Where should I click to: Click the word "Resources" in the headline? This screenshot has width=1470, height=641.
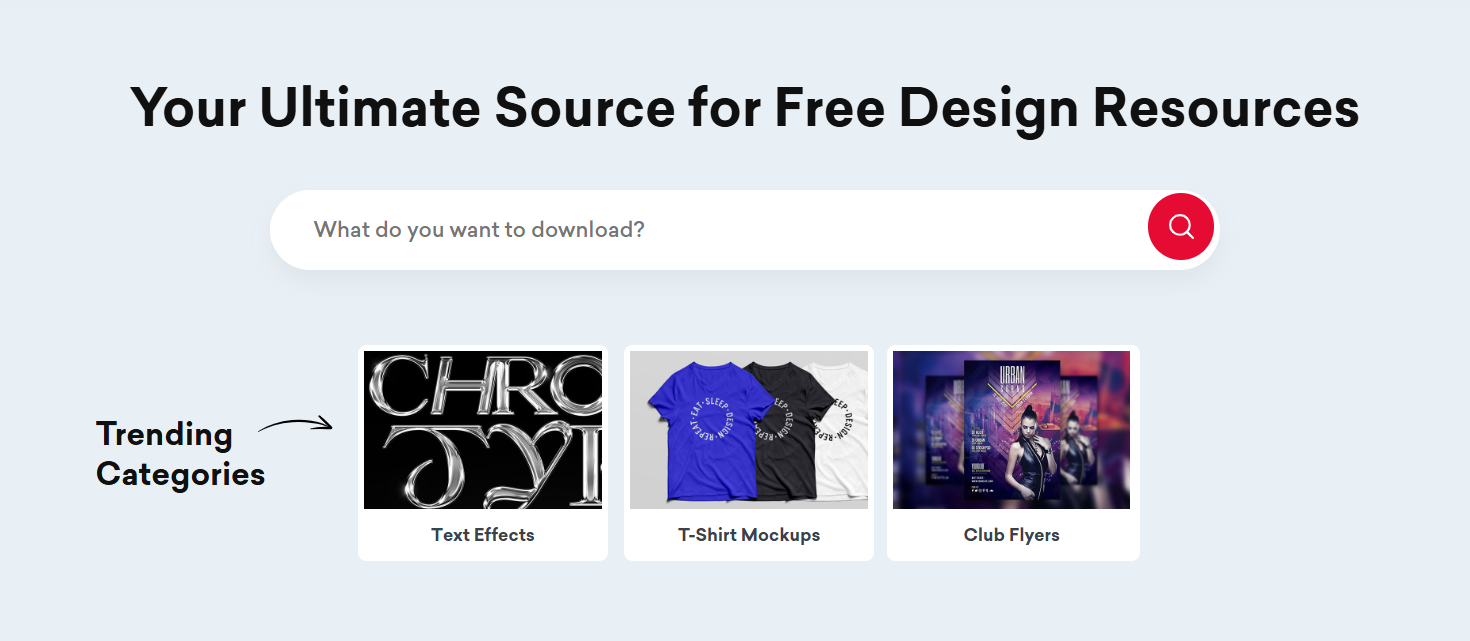(1225, 108)
